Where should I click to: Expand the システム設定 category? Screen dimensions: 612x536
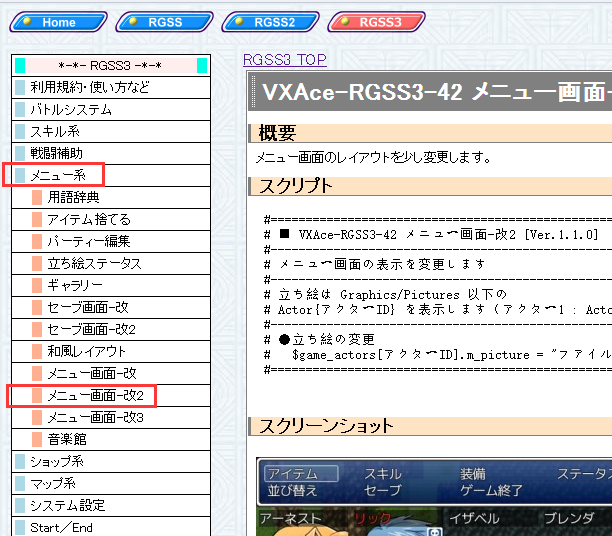(111, 505)
